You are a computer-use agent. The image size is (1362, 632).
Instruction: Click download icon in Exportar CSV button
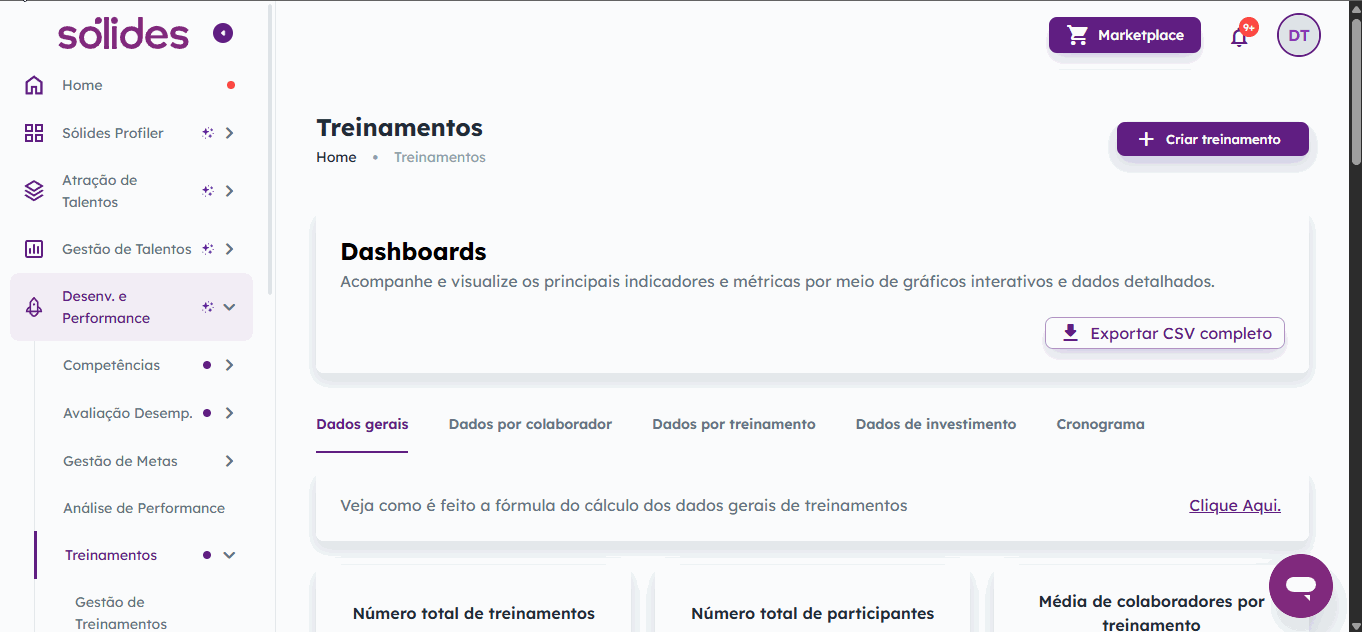(1070, 333)
